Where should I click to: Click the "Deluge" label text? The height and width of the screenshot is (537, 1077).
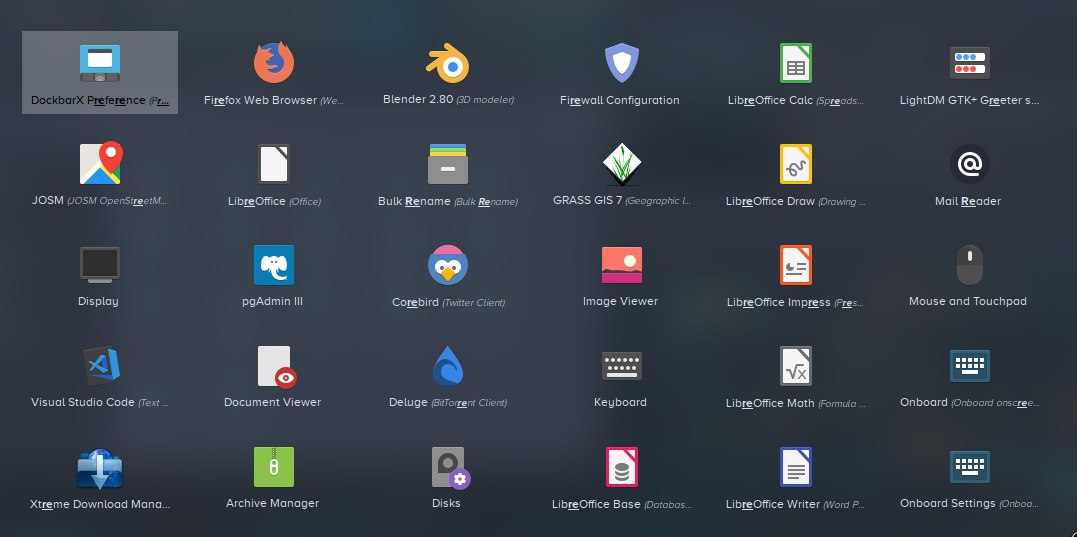point(408,402)
